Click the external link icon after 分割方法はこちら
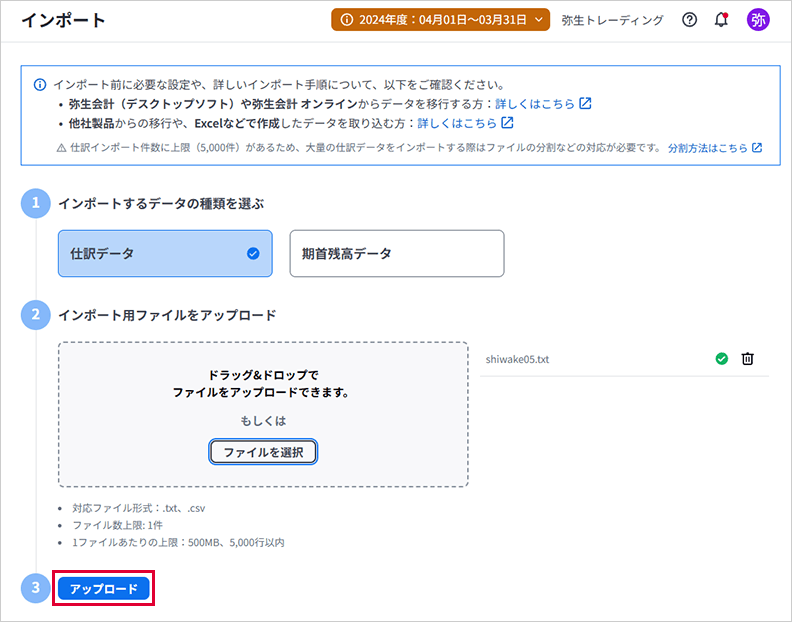The image size is (792, 622). (757, 148)
